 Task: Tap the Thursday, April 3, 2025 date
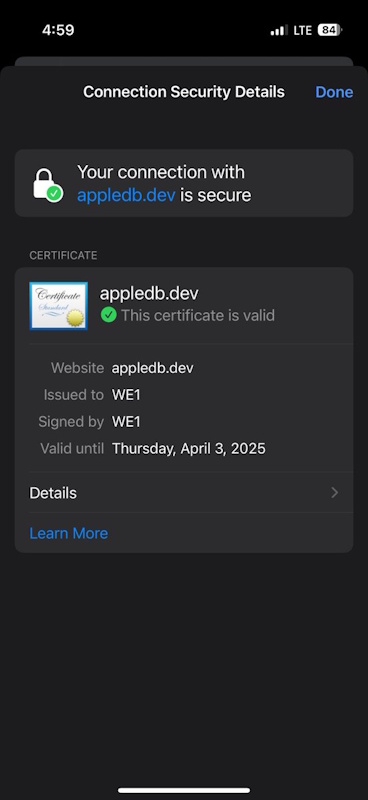[x=189, y=449]
